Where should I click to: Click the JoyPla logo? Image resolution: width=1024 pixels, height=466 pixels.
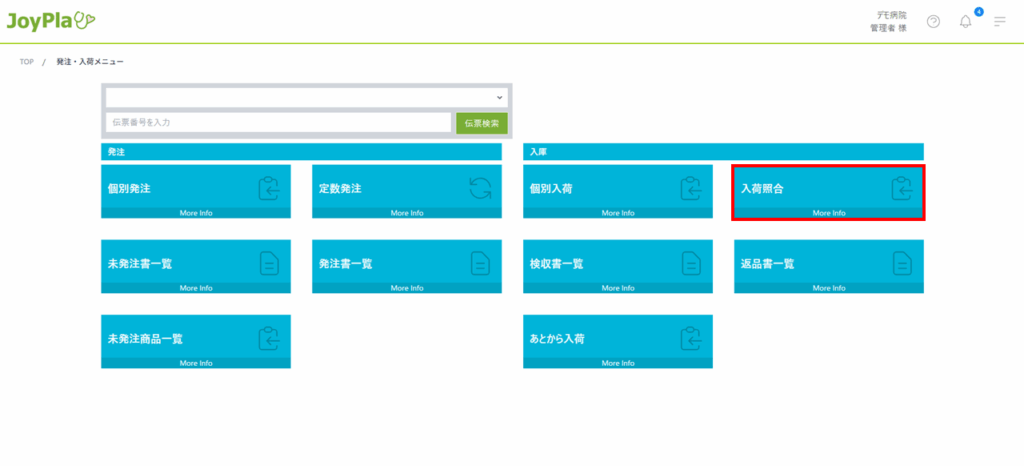click(x=50, y=21)
